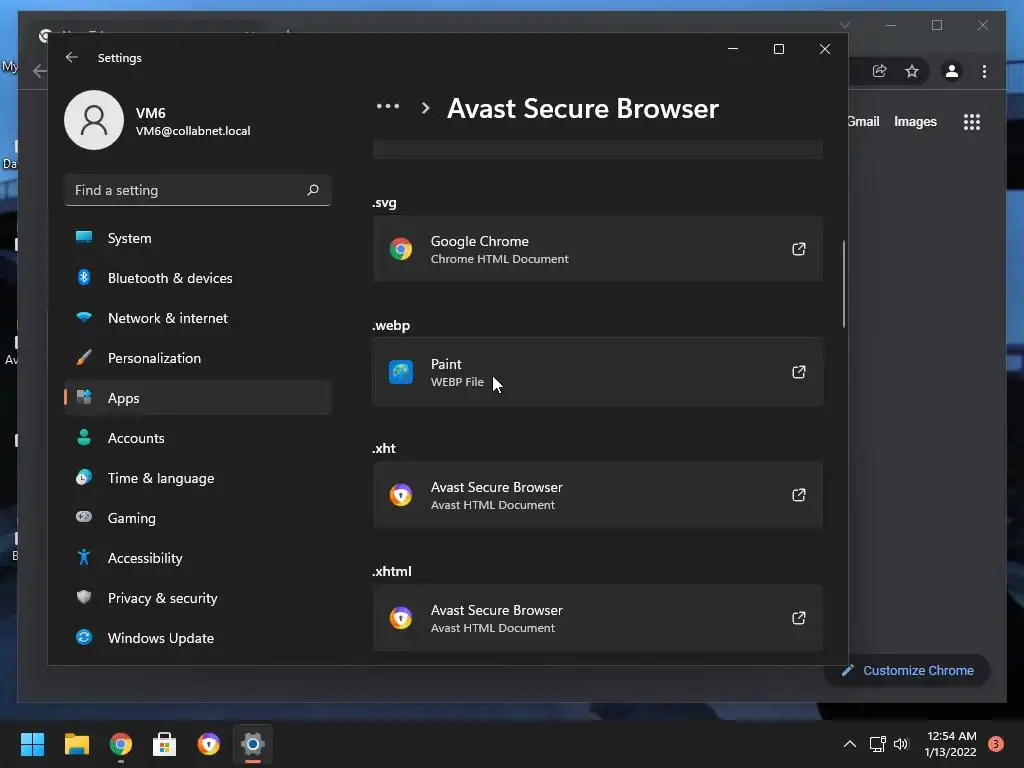Click Gmail link in the Chrome window
Image resolution: width=1024 pixels, height=768 pixels.
pyautogui.click(x=864, y=121)
